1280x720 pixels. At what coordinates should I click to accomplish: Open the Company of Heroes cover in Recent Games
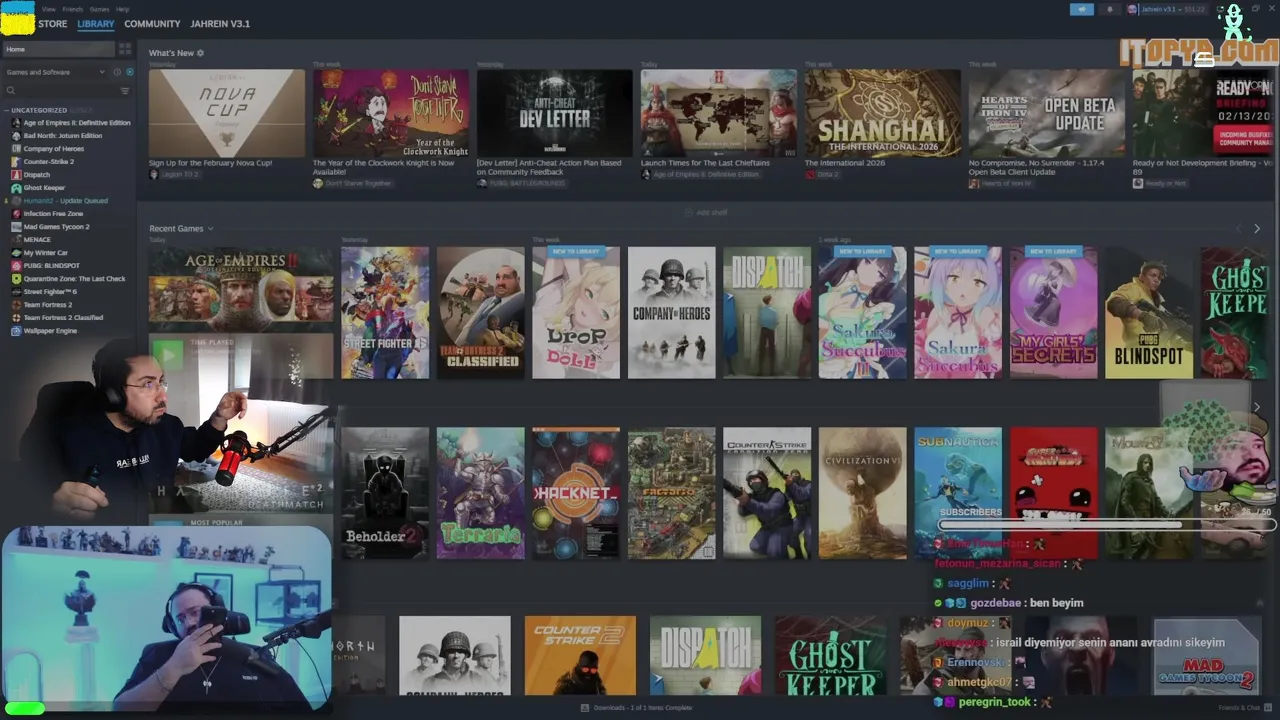(672, 313)
